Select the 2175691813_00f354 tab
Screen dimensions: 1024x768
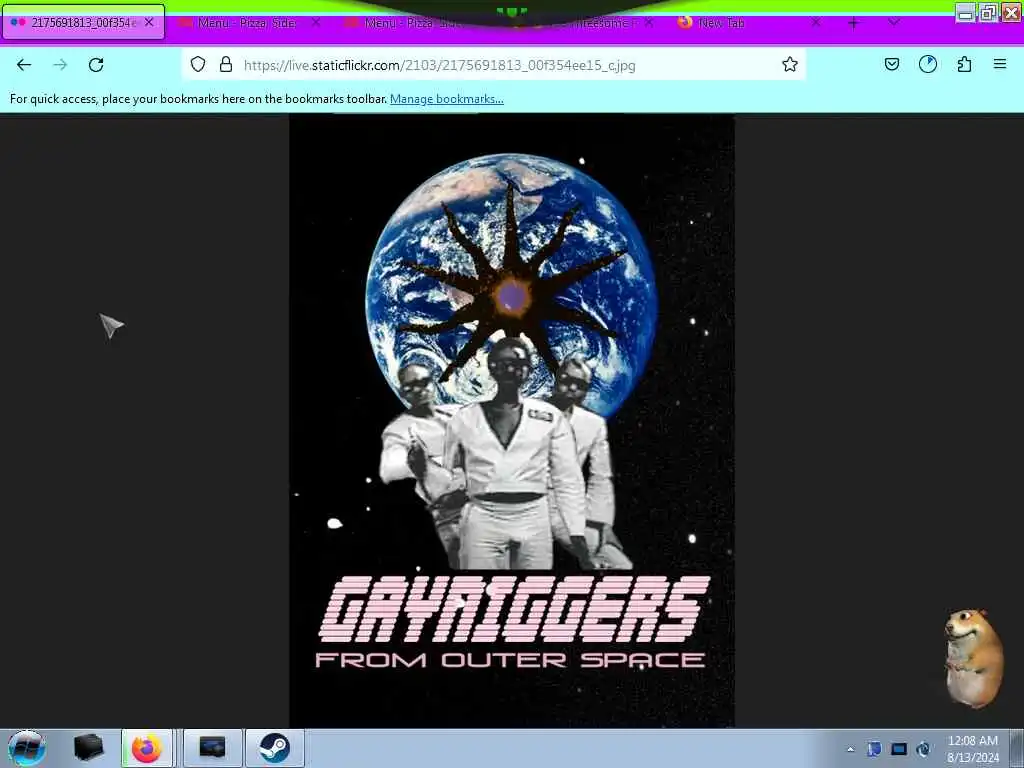click(83, 22)
